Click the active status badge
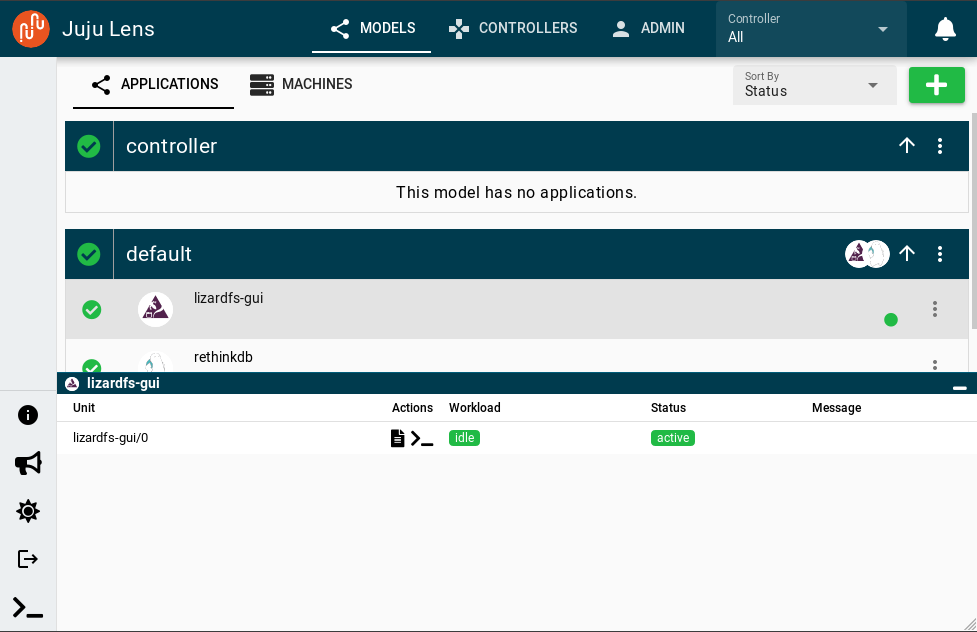This screenshot has width=977, height=632. (673, 438)
